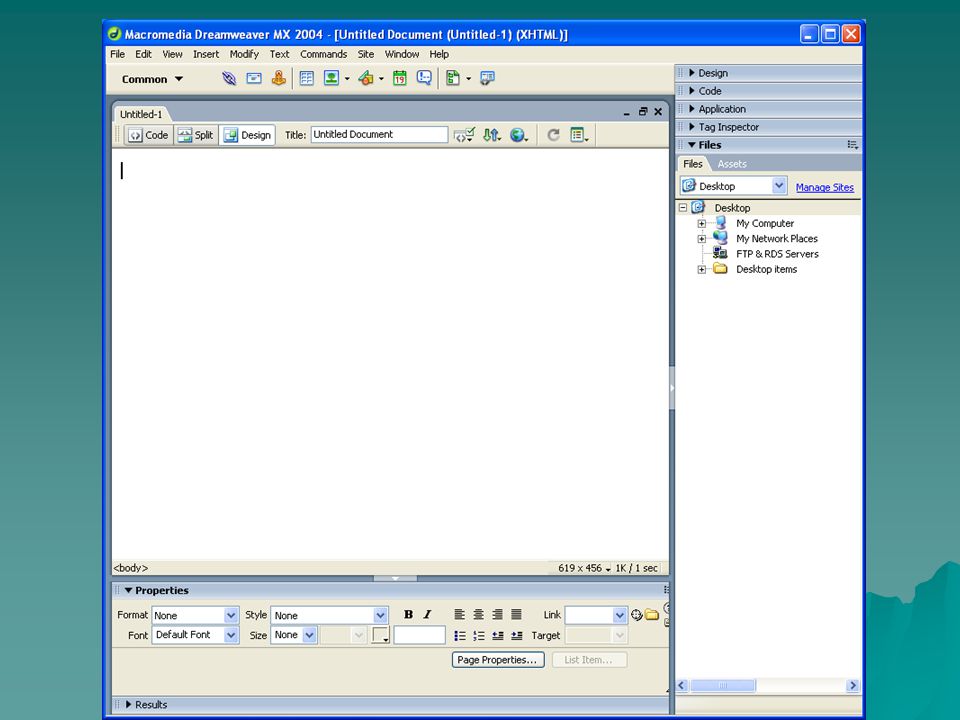Viewport: 960px width, 720px height.
Task: Open the Size dropdown
Action: 309,636
